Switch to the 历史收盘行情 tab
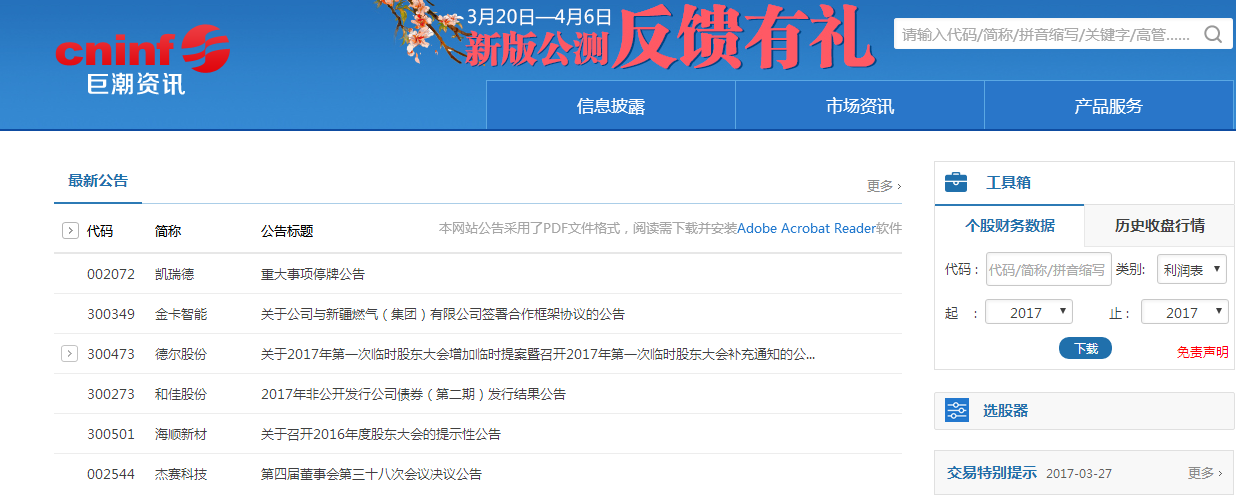 coord(1159,226)
